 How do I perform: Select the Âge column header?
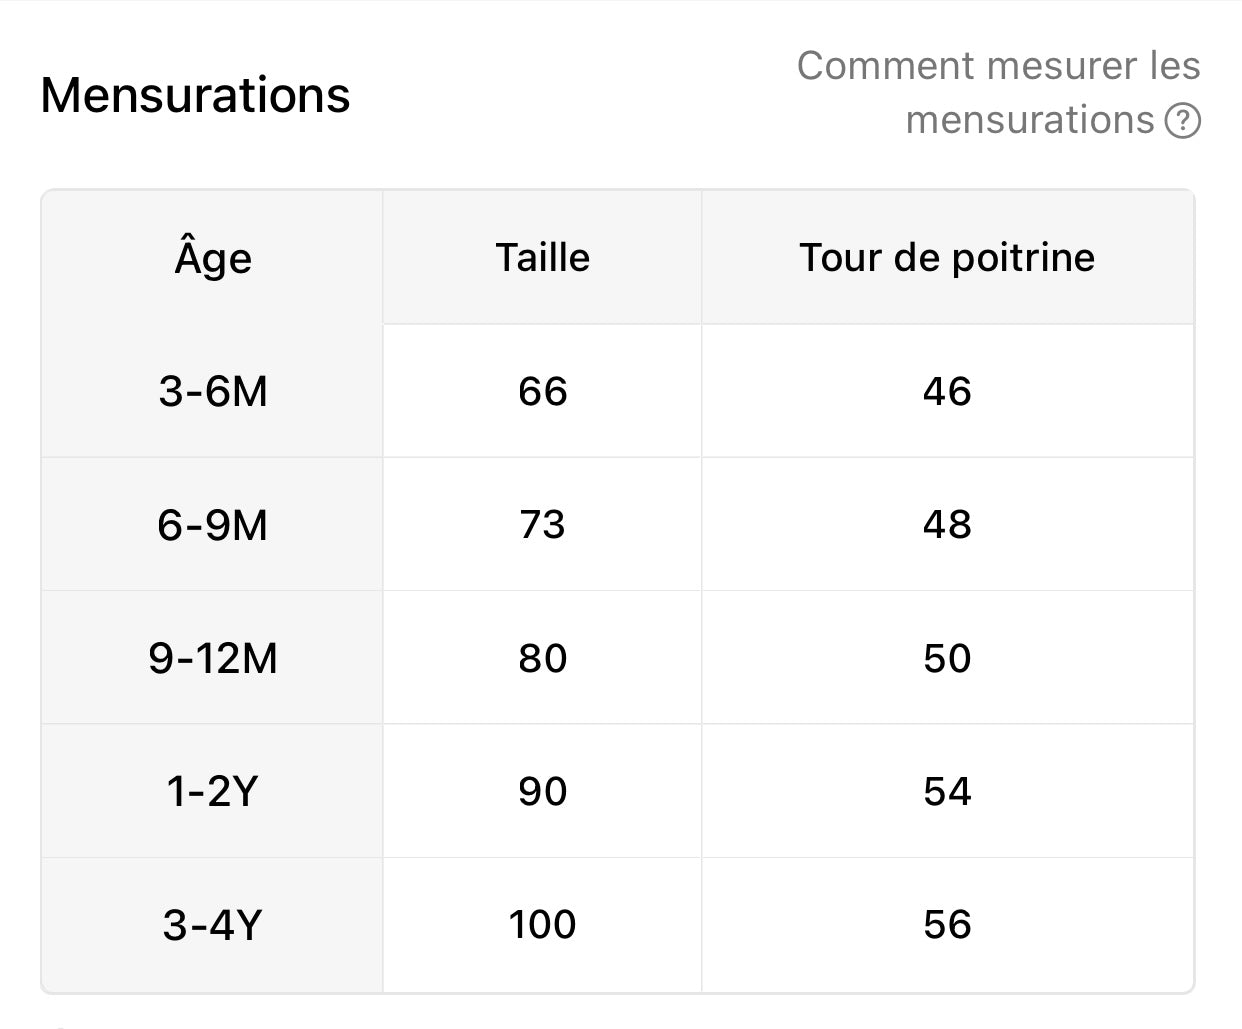pyautogui.click(x=212, y=257)
